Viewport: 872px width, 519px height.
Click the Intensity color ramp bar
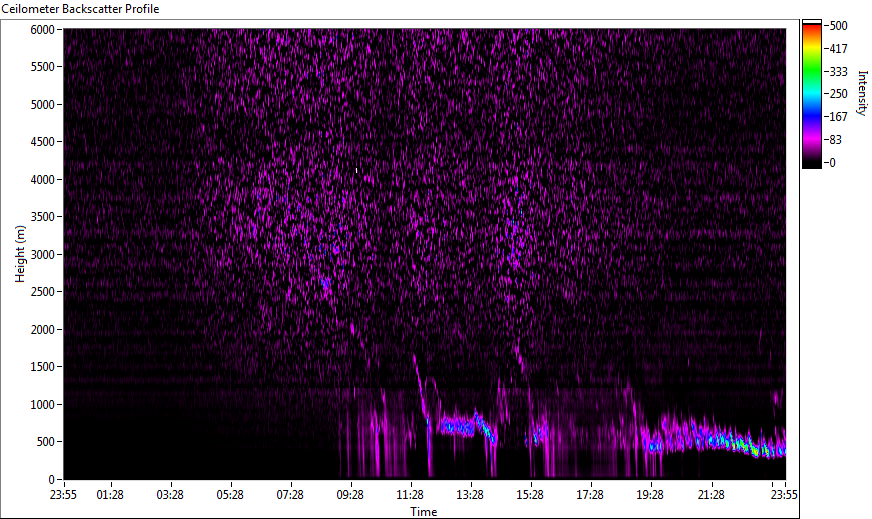pyautogui.click(x=811, y=95)
